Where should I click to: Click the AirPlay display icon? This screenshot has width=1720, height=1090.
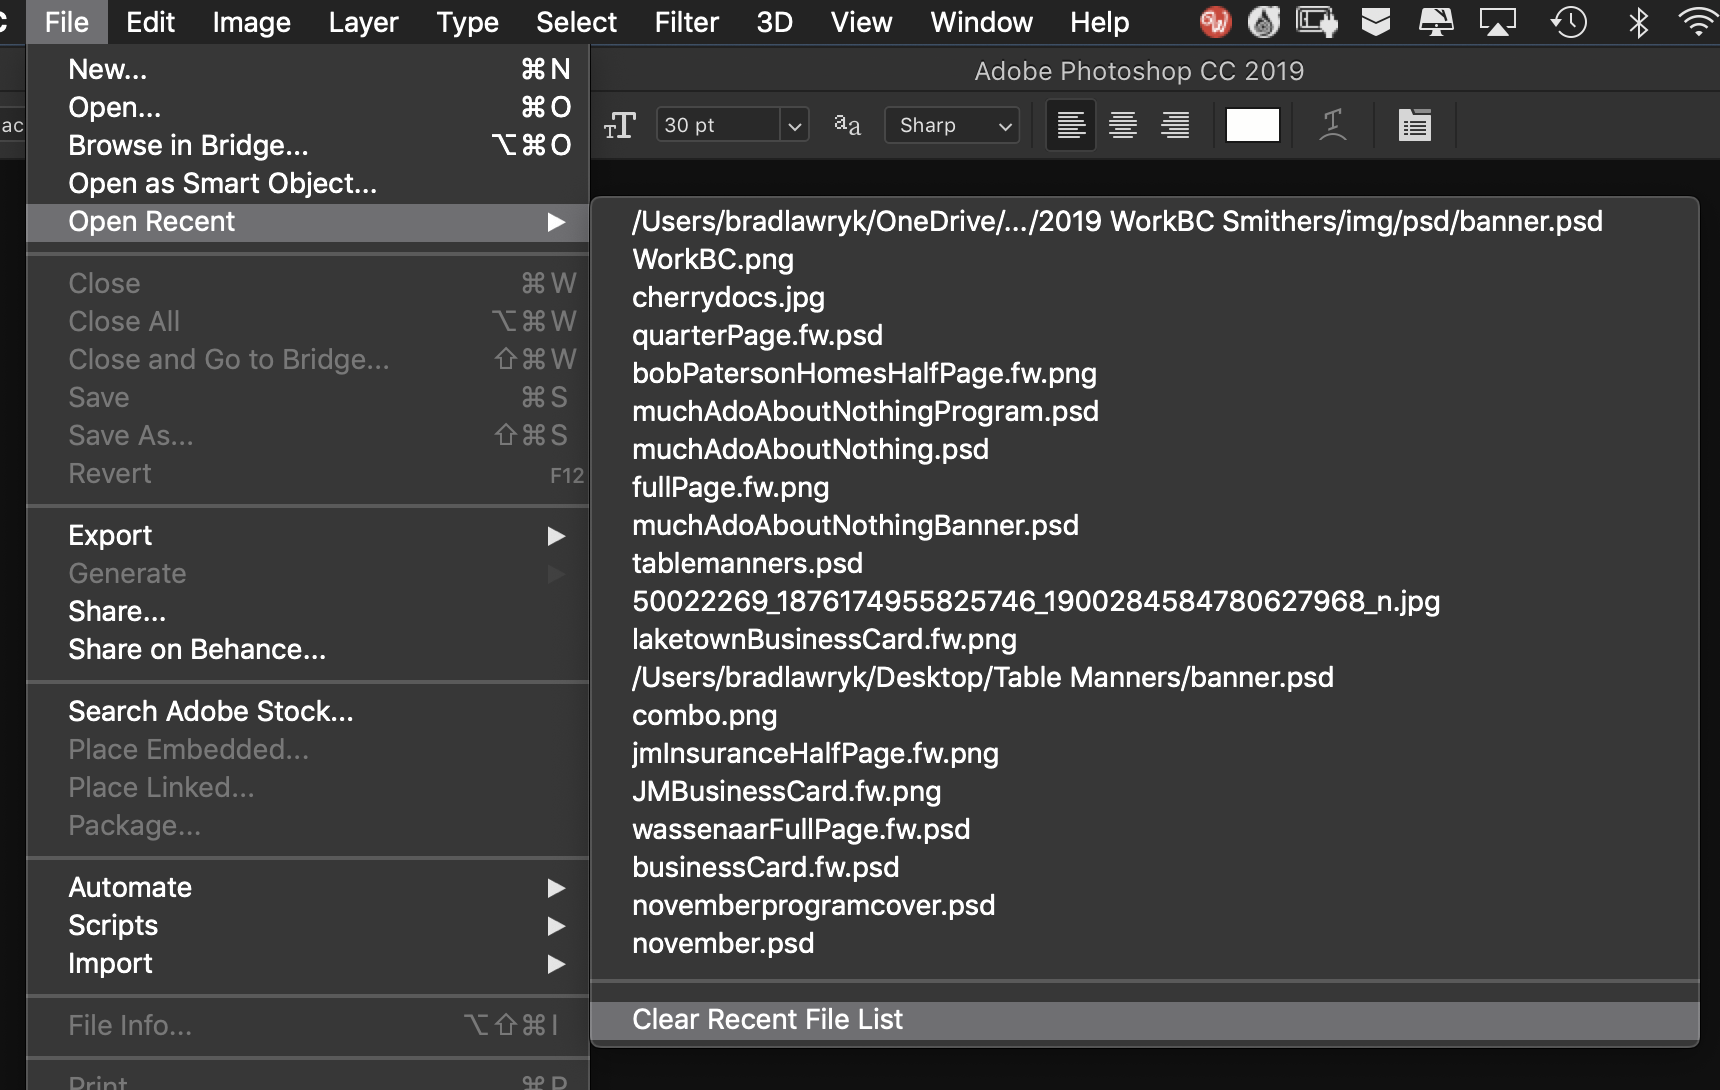click(1497, 22)
